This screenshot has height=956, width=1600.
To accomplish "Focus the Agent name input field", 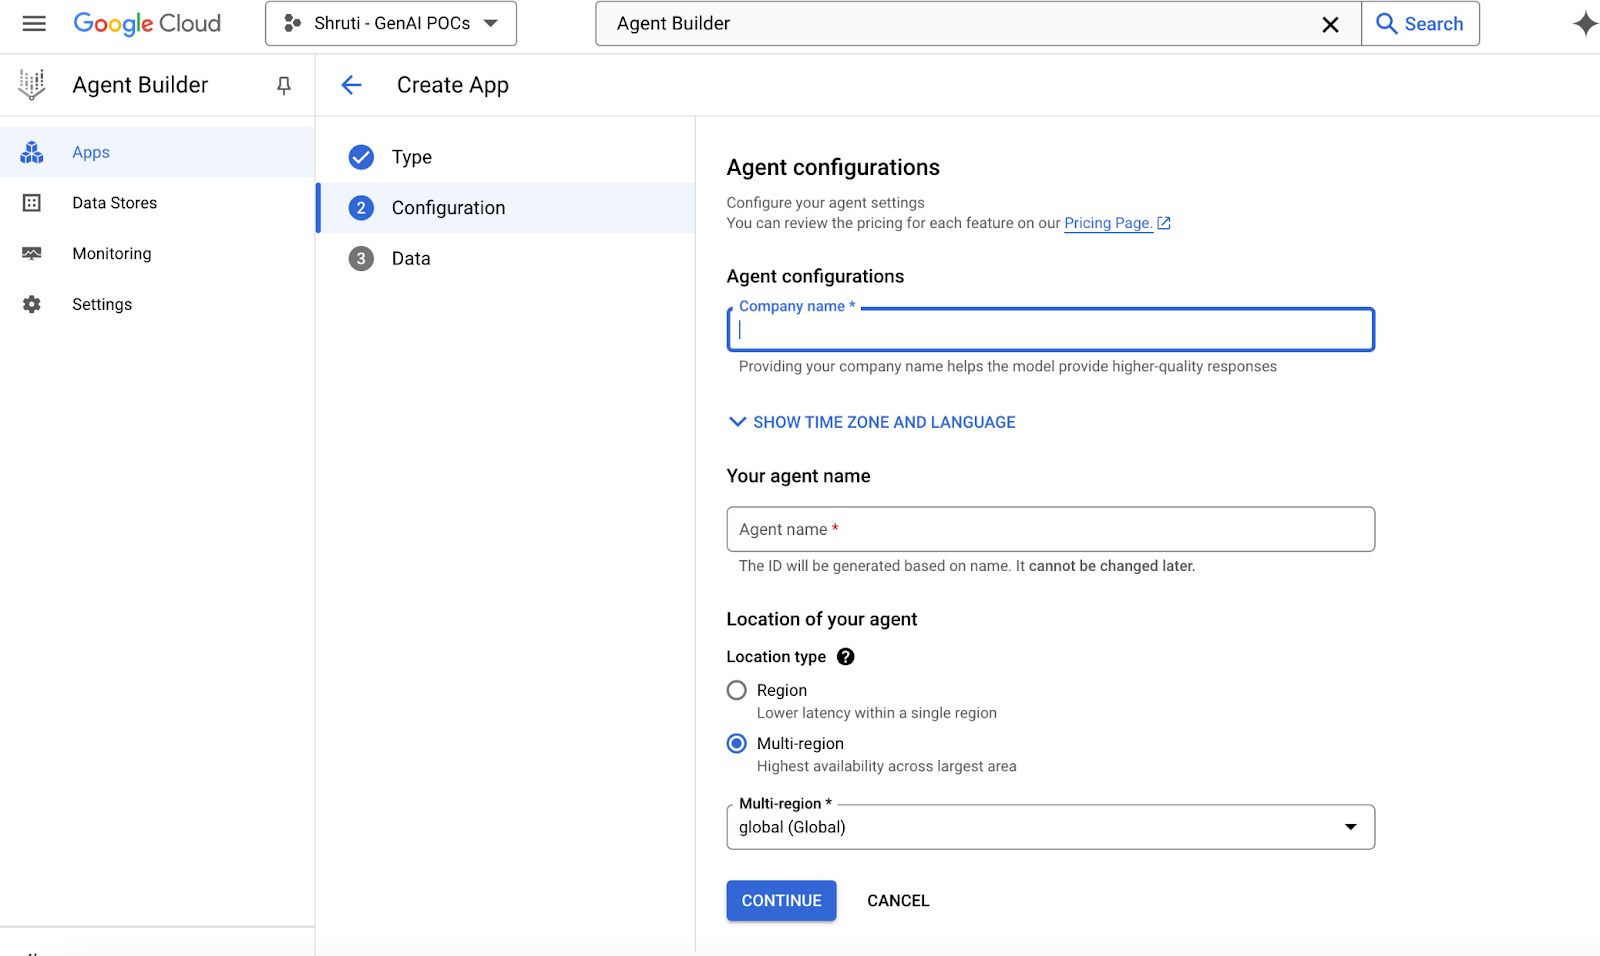I will (x=1050, y=529).
